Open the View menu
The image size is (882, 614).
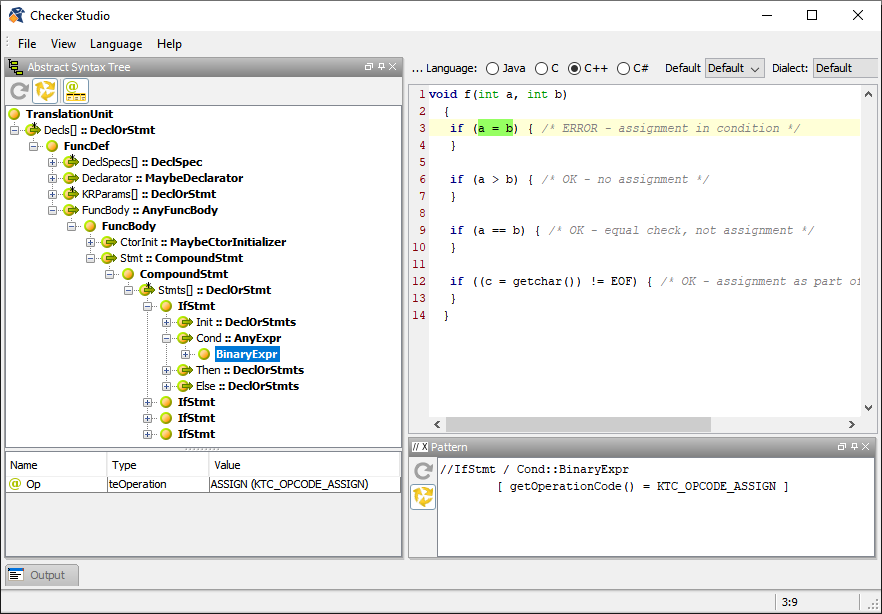(63, 44)
